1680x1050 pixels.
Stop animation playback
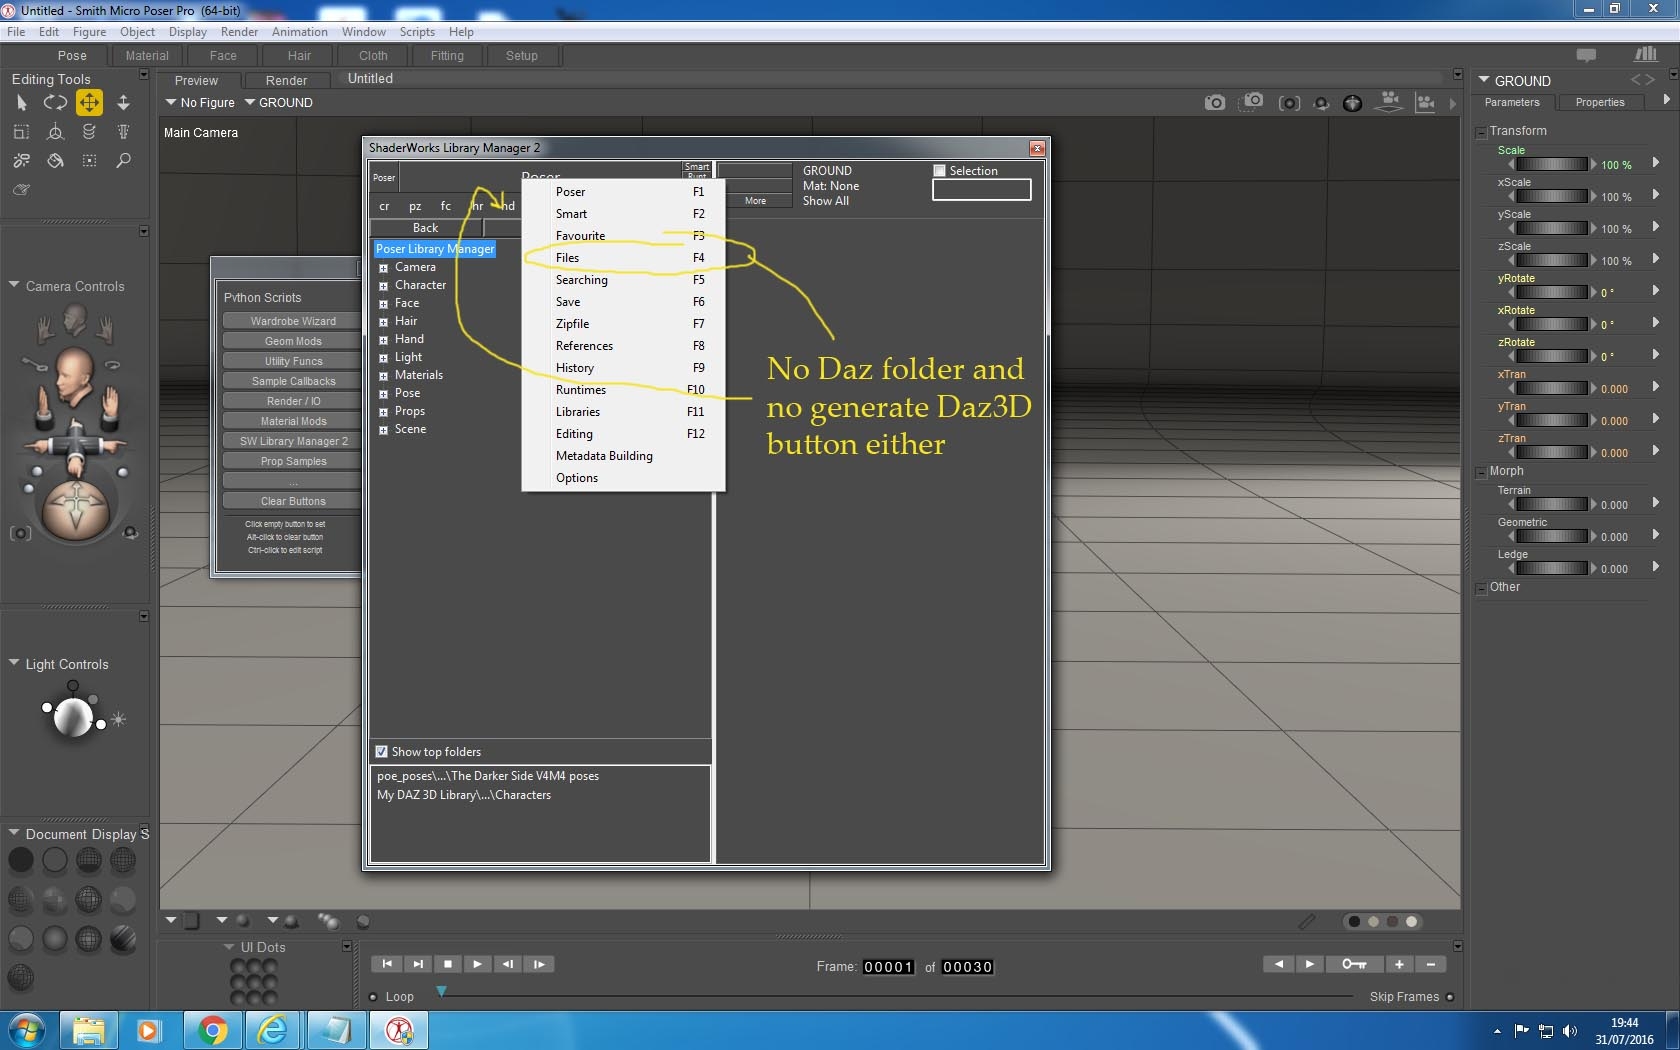click(x=447, y=964)
